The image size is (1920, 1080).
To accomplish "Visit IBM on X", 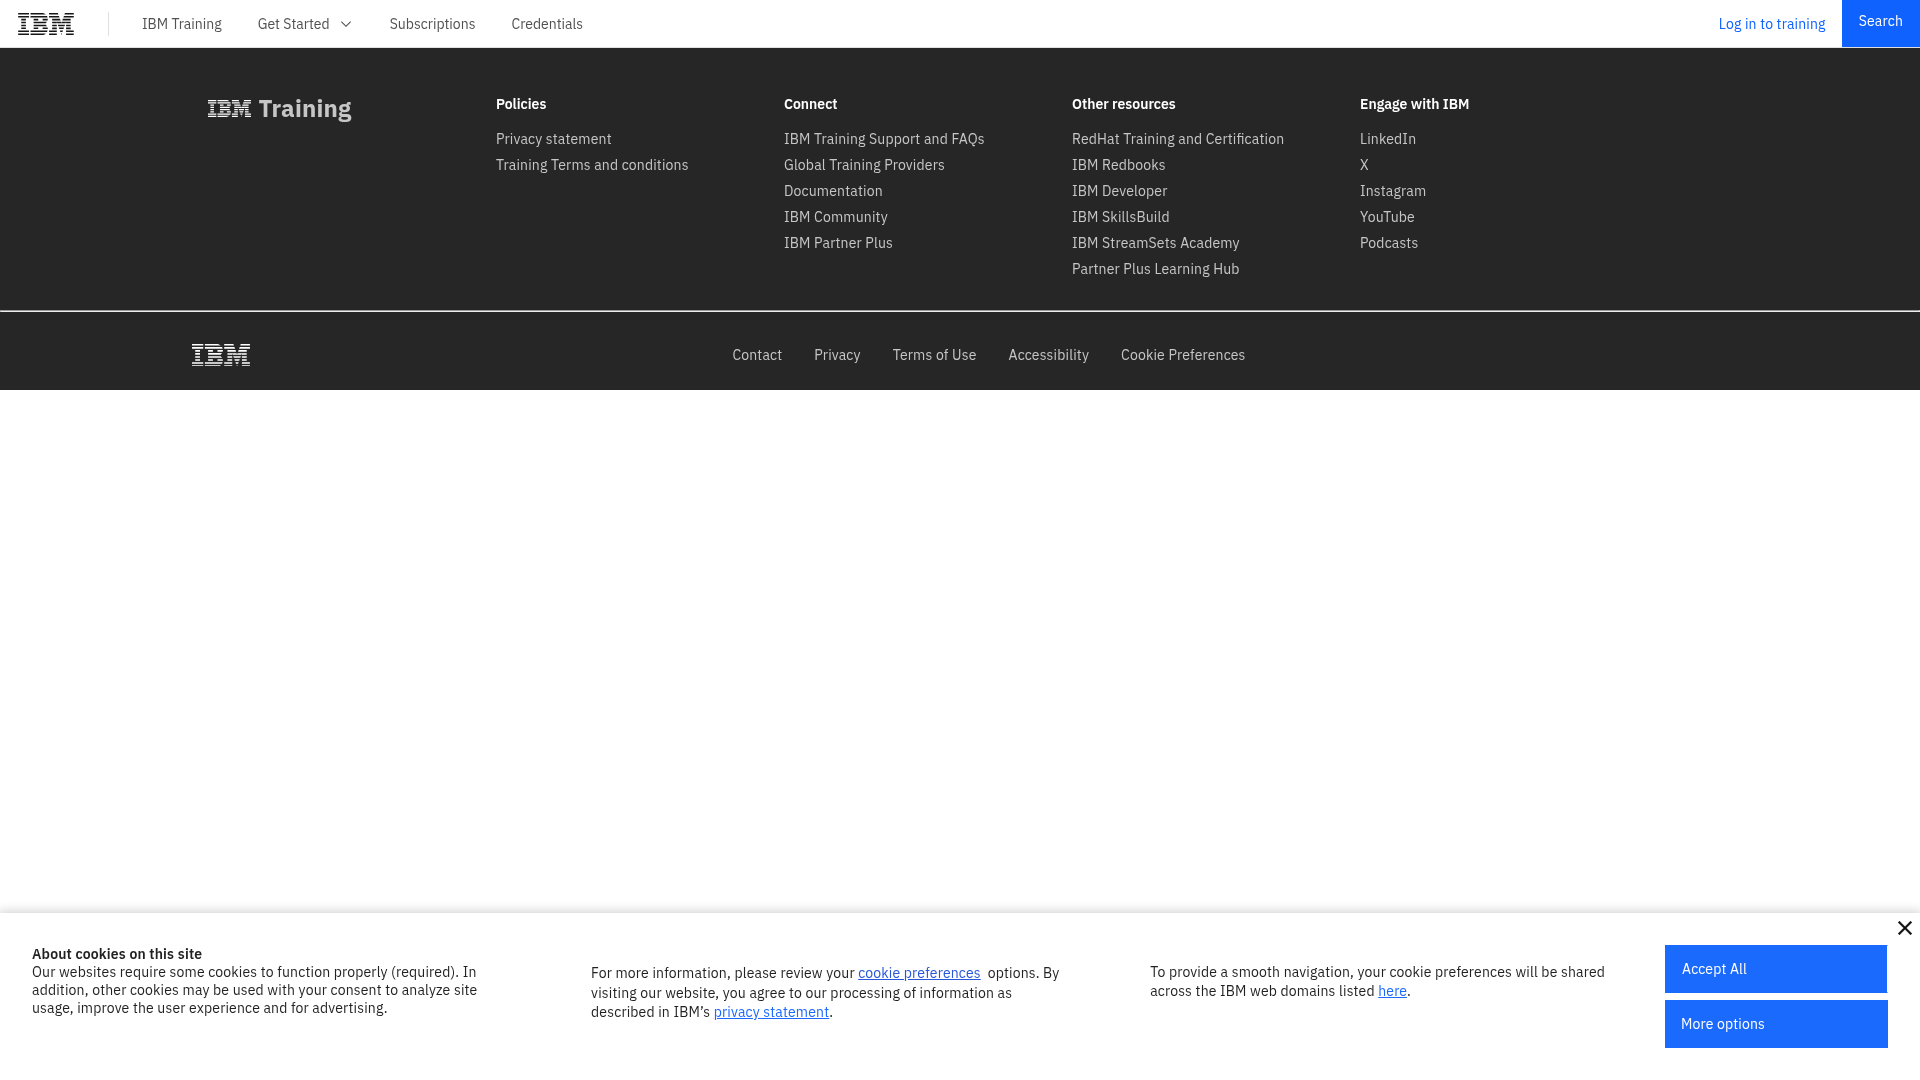I will (1364, 165).
